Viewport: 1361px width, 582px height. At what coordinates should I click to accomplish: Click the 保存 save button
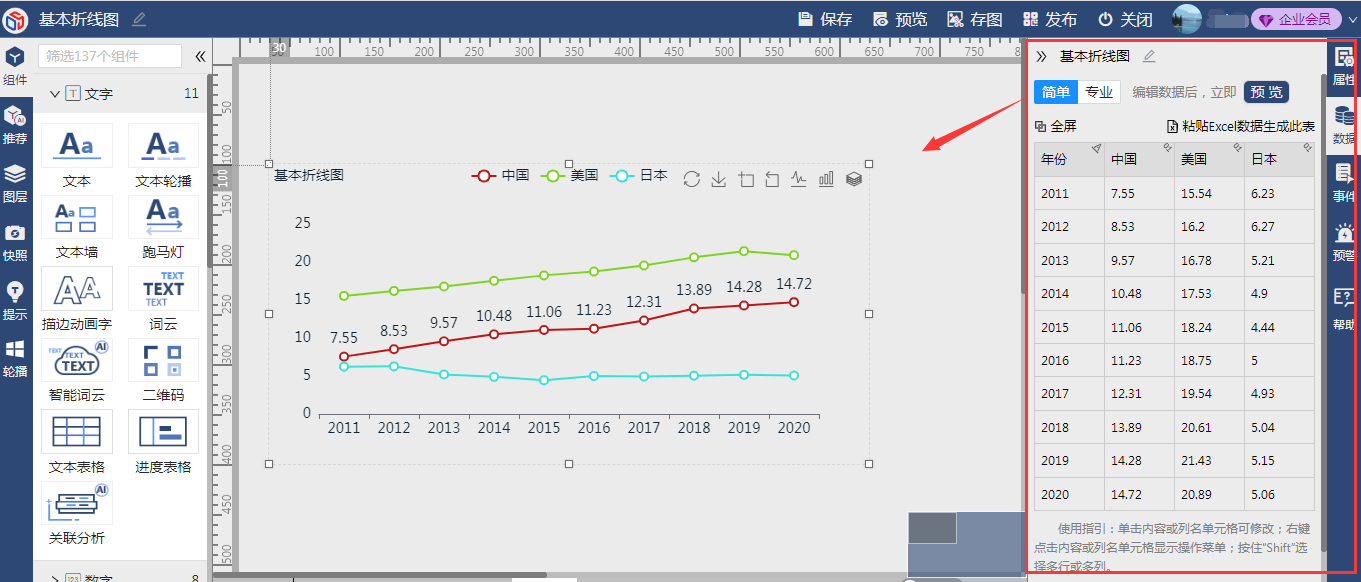(825, 19)
